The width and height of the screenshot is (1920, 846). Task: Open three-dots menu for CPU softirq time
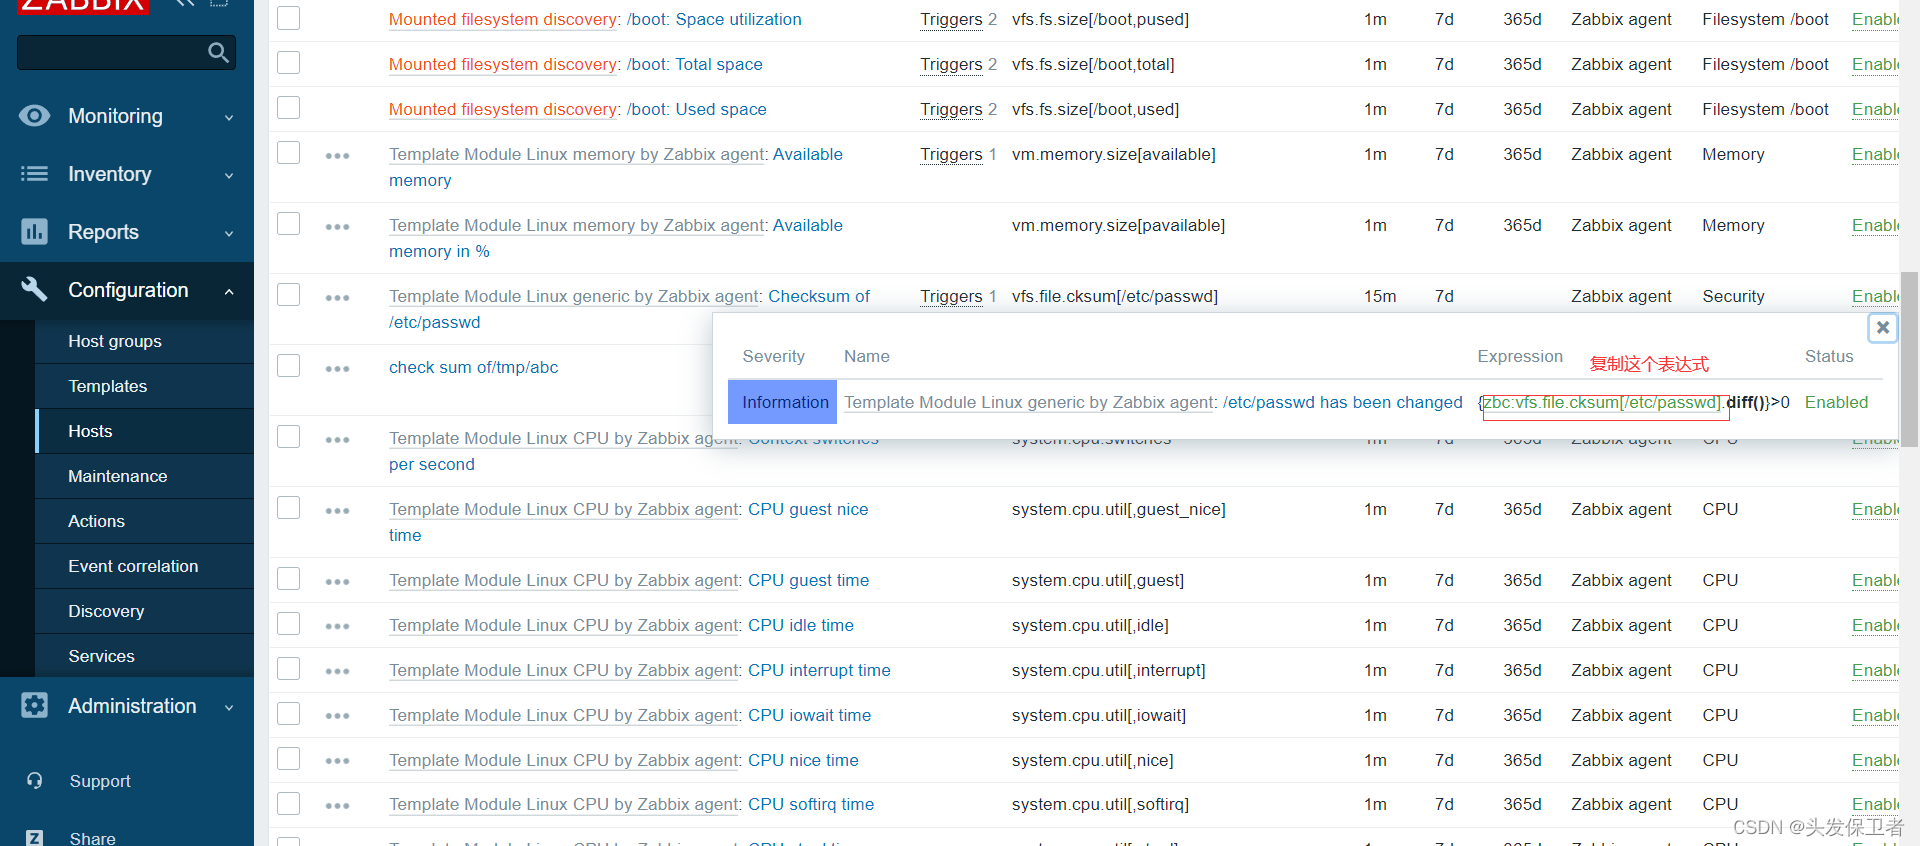337,806
